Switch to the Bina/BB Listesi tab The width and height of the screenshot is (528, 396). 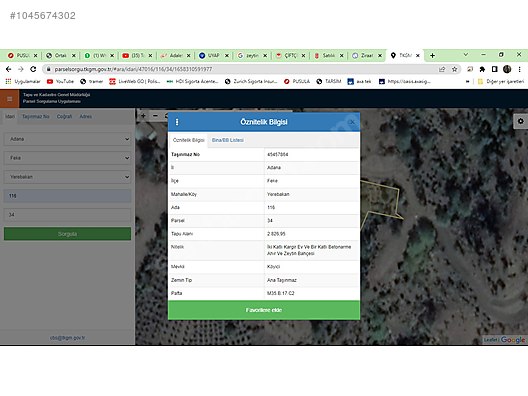[x=228, y=140]
